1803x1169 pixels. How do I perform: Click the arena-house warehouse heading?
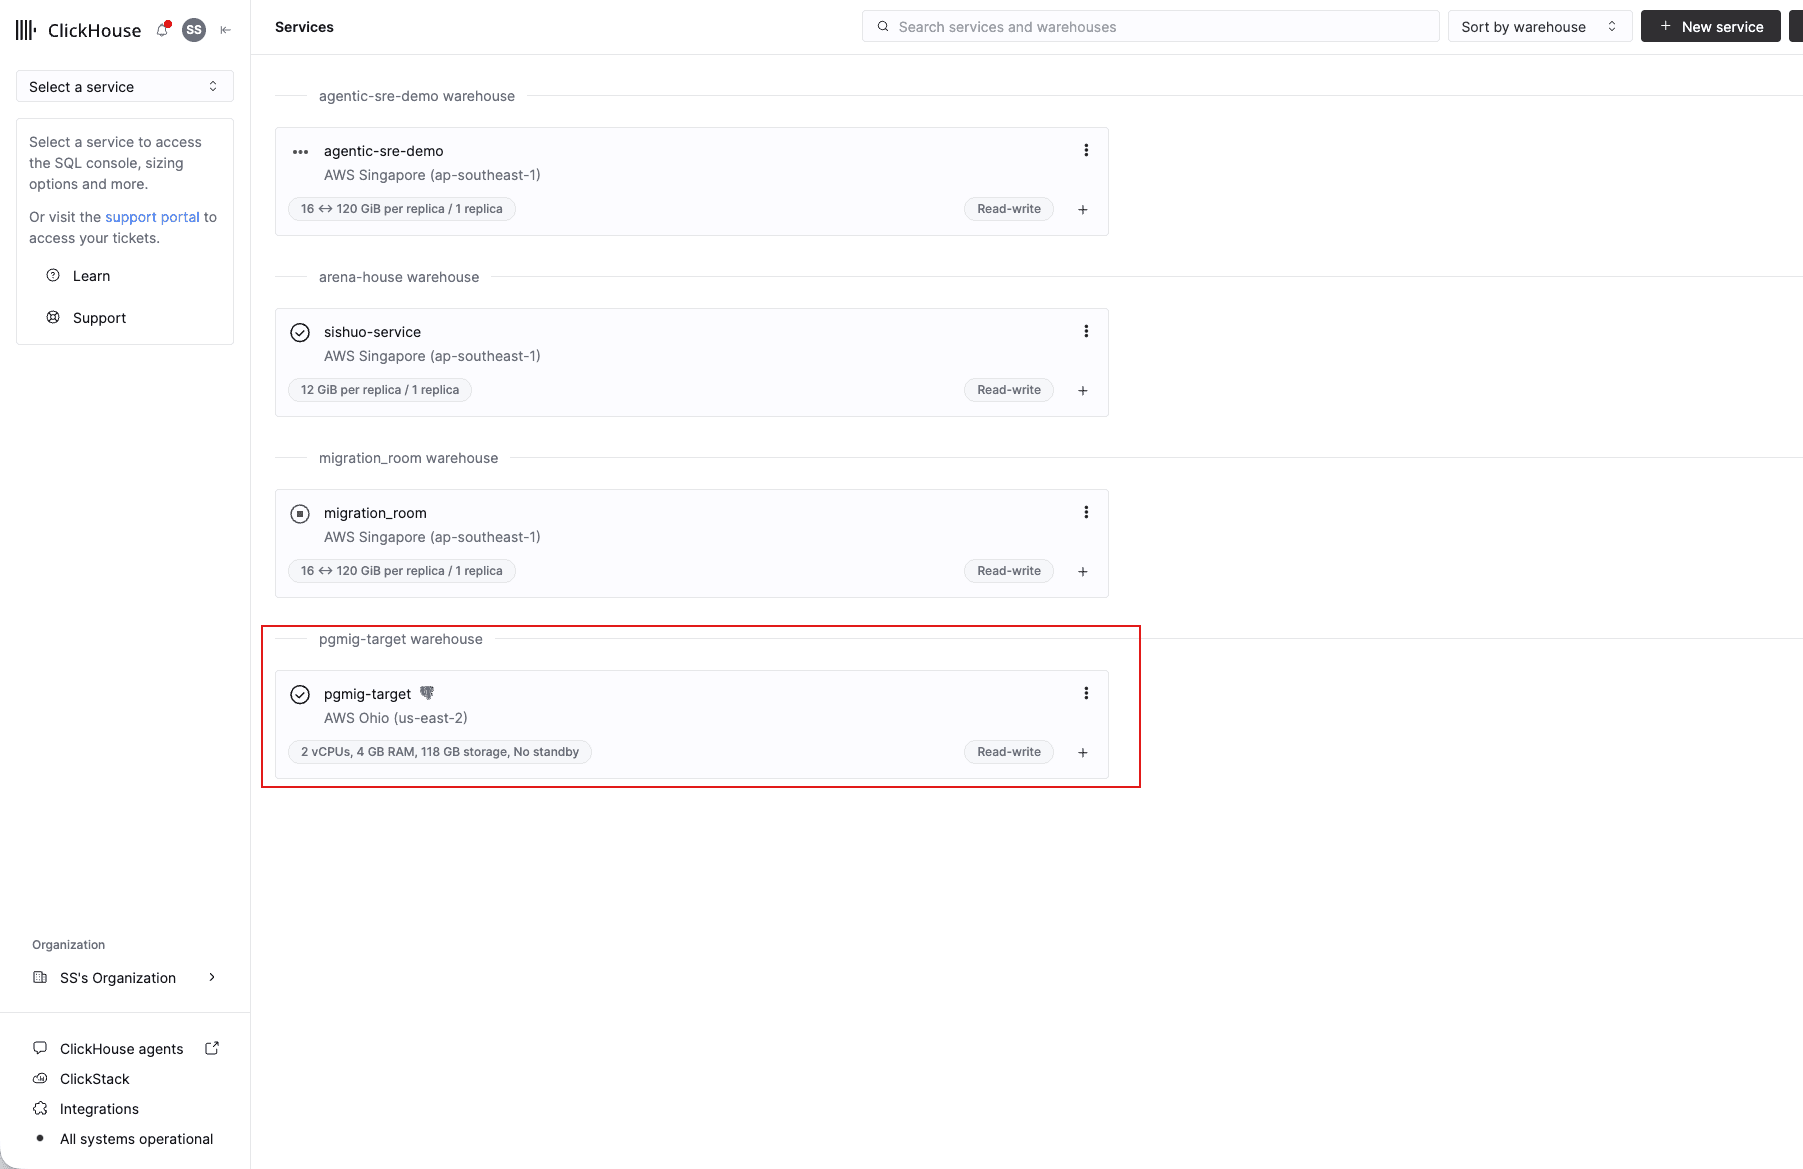click(399, 277)
